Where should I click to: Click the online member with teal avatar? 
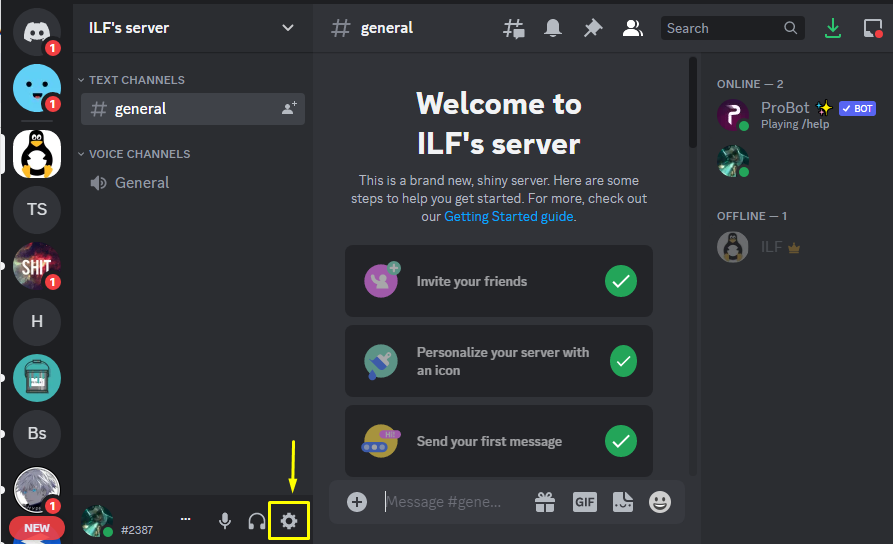click(733, 161)
